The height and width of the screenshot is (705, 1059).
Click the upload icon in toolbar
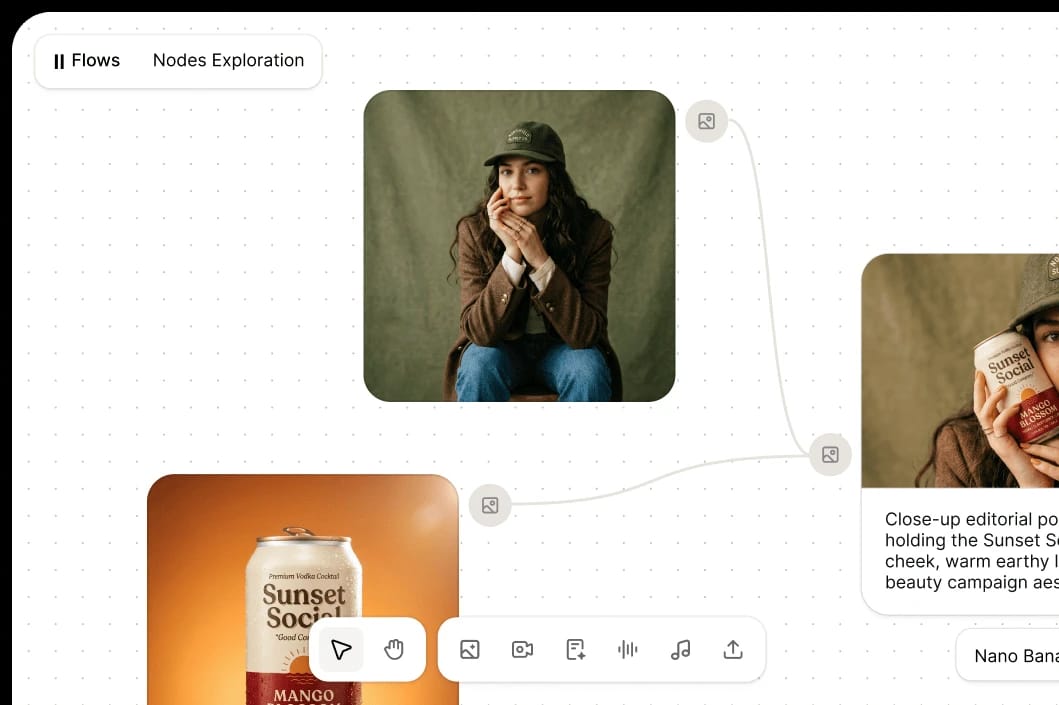[733, 650]
